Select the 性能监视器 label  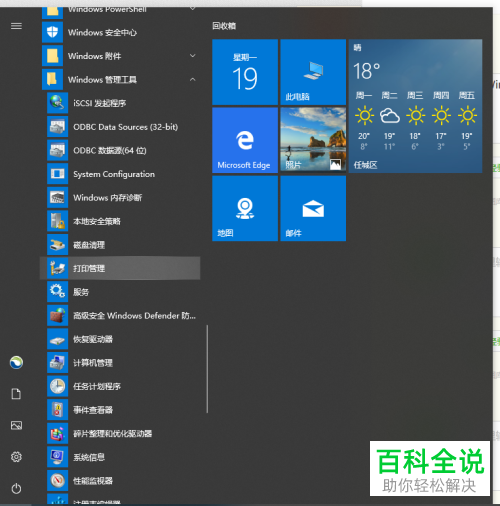93,481
